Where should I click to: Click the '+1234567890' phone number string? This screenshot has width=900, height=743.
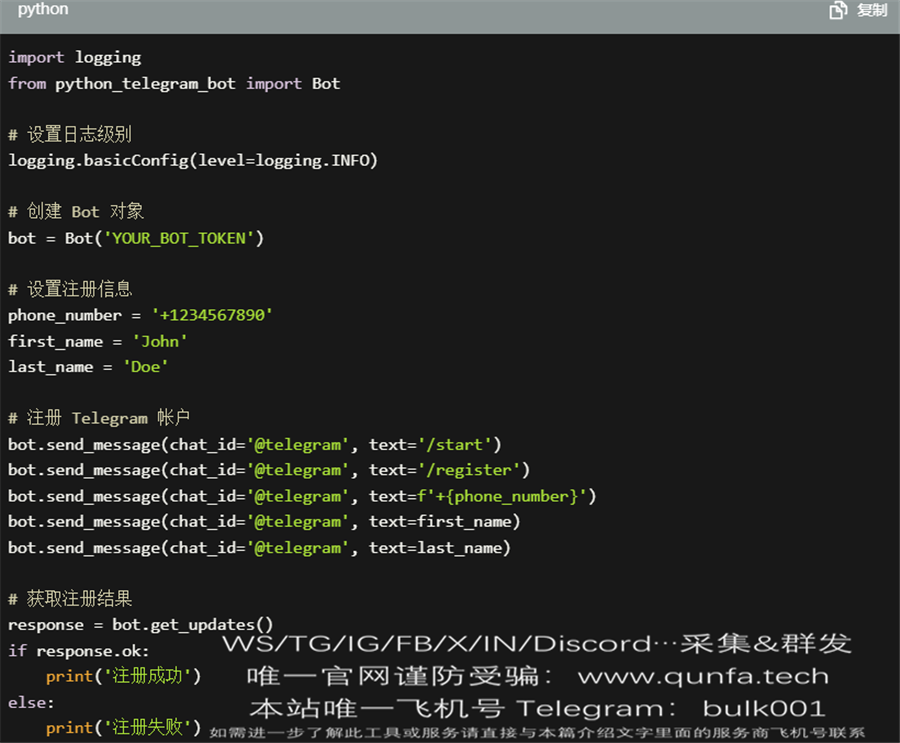tap(212, 315)
